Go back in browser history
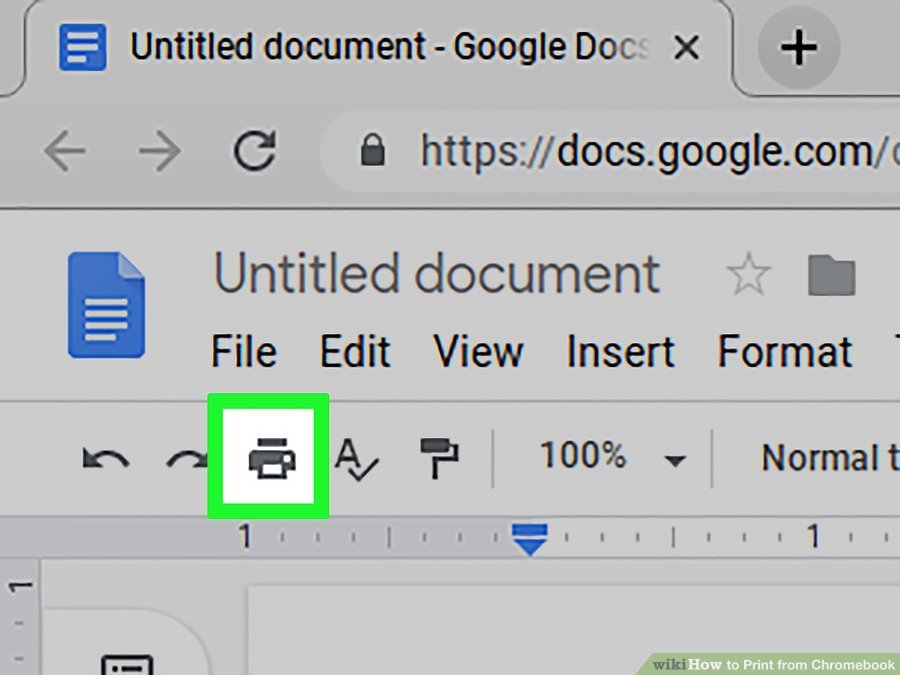 (65, 151)
